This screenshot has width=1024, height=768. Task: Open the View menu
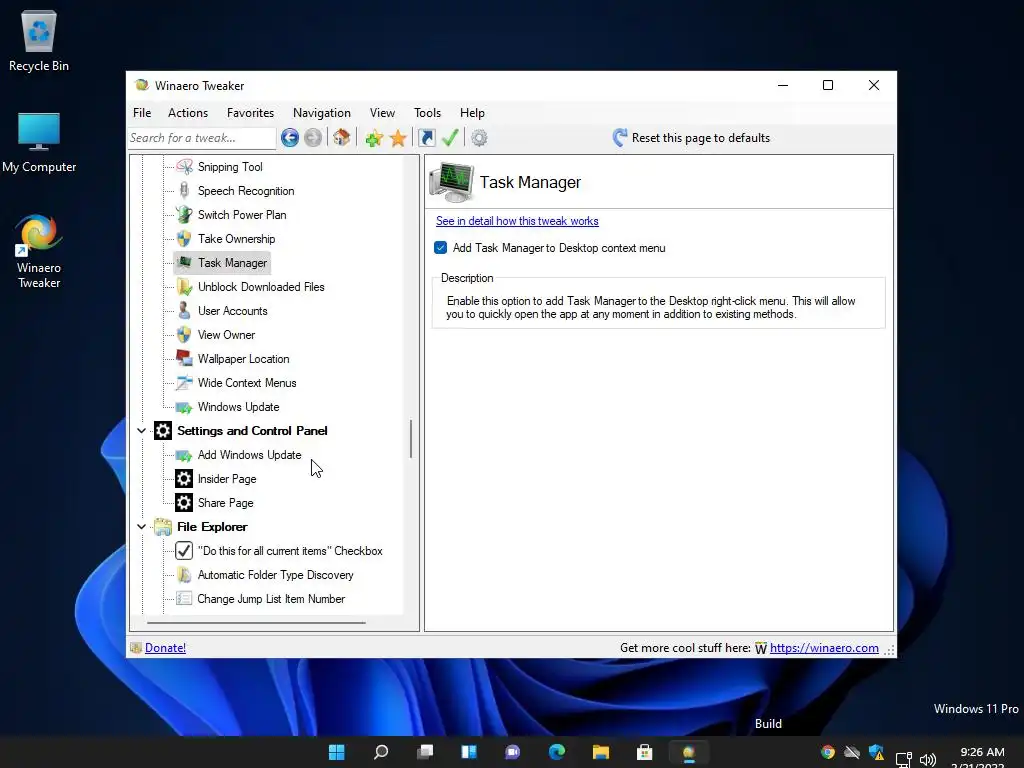(x=382, y=113)
